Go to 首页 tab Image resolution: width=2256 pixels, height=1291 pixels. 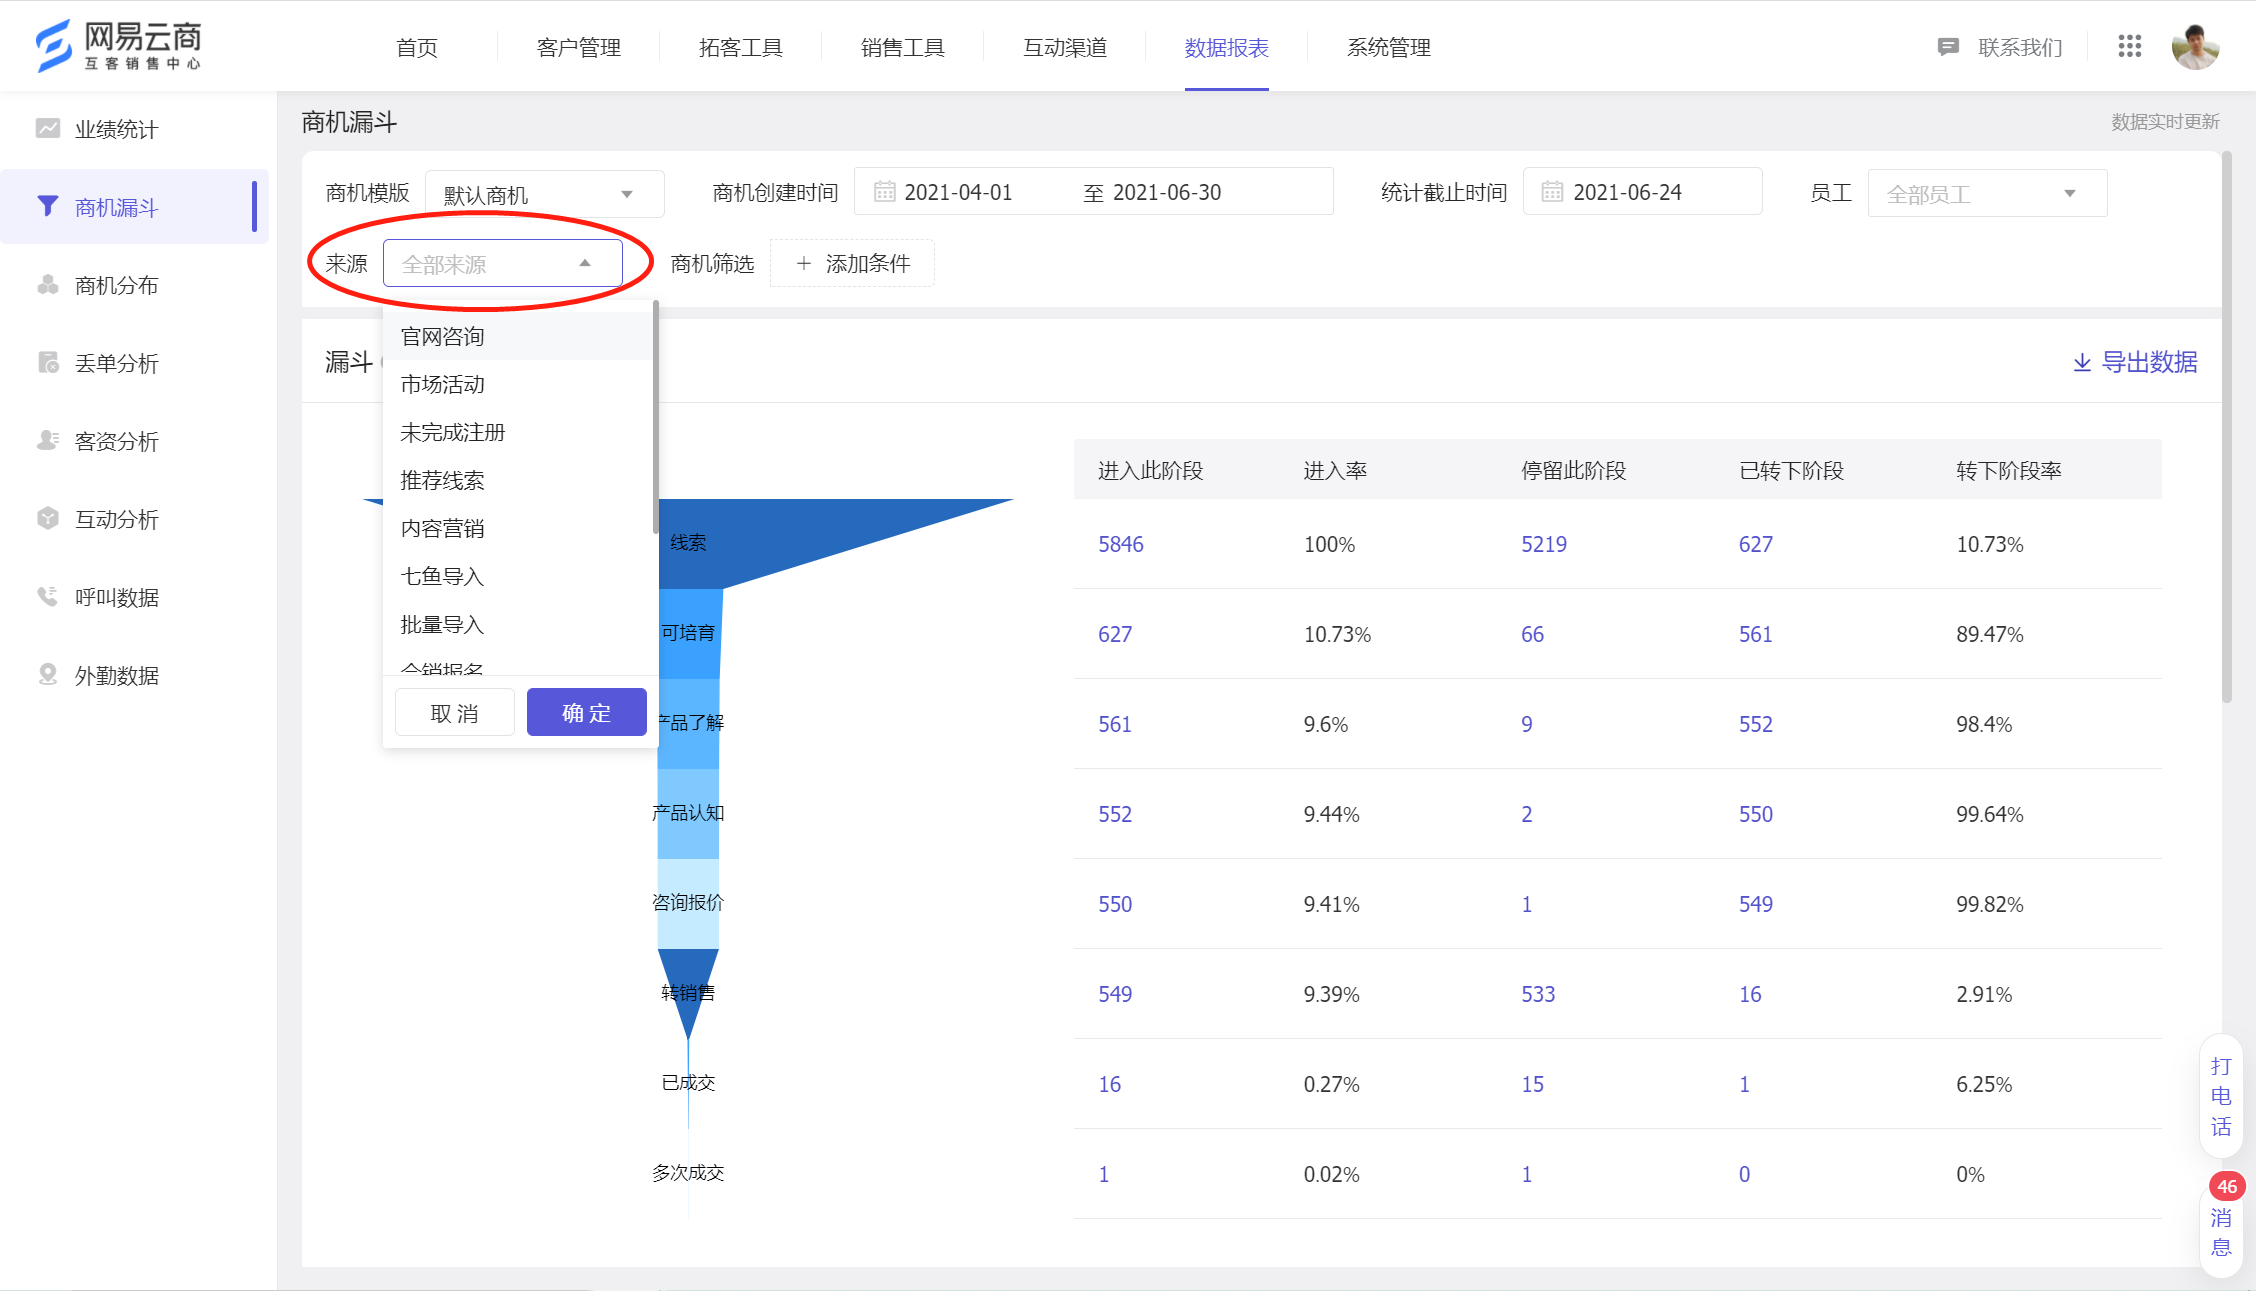click(x=417, y=47)
